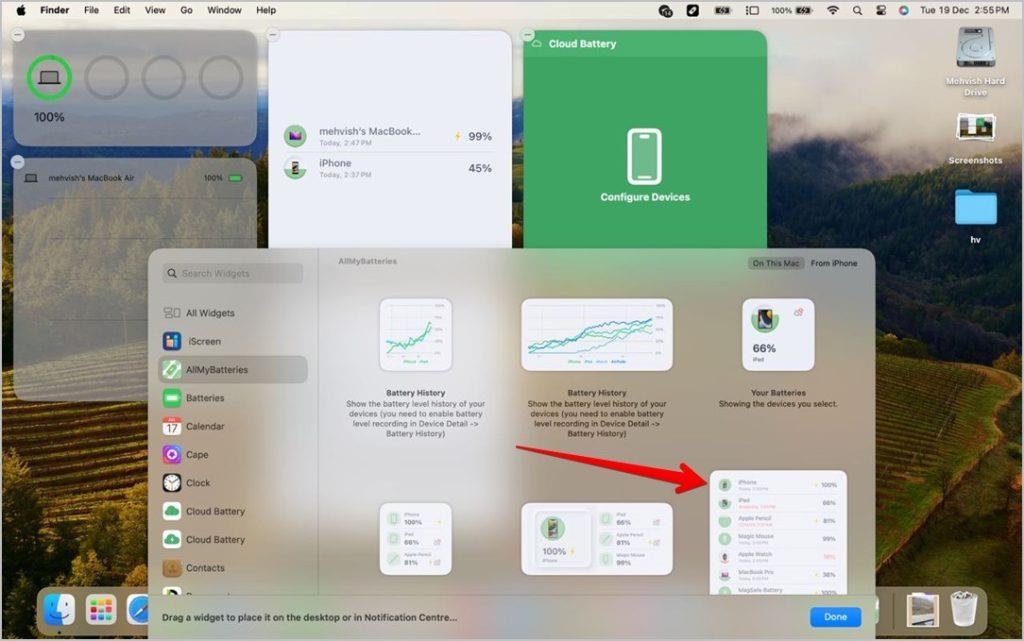Select the large device list widget thumbnail
1024x641 pixels.
click(778, 533)
